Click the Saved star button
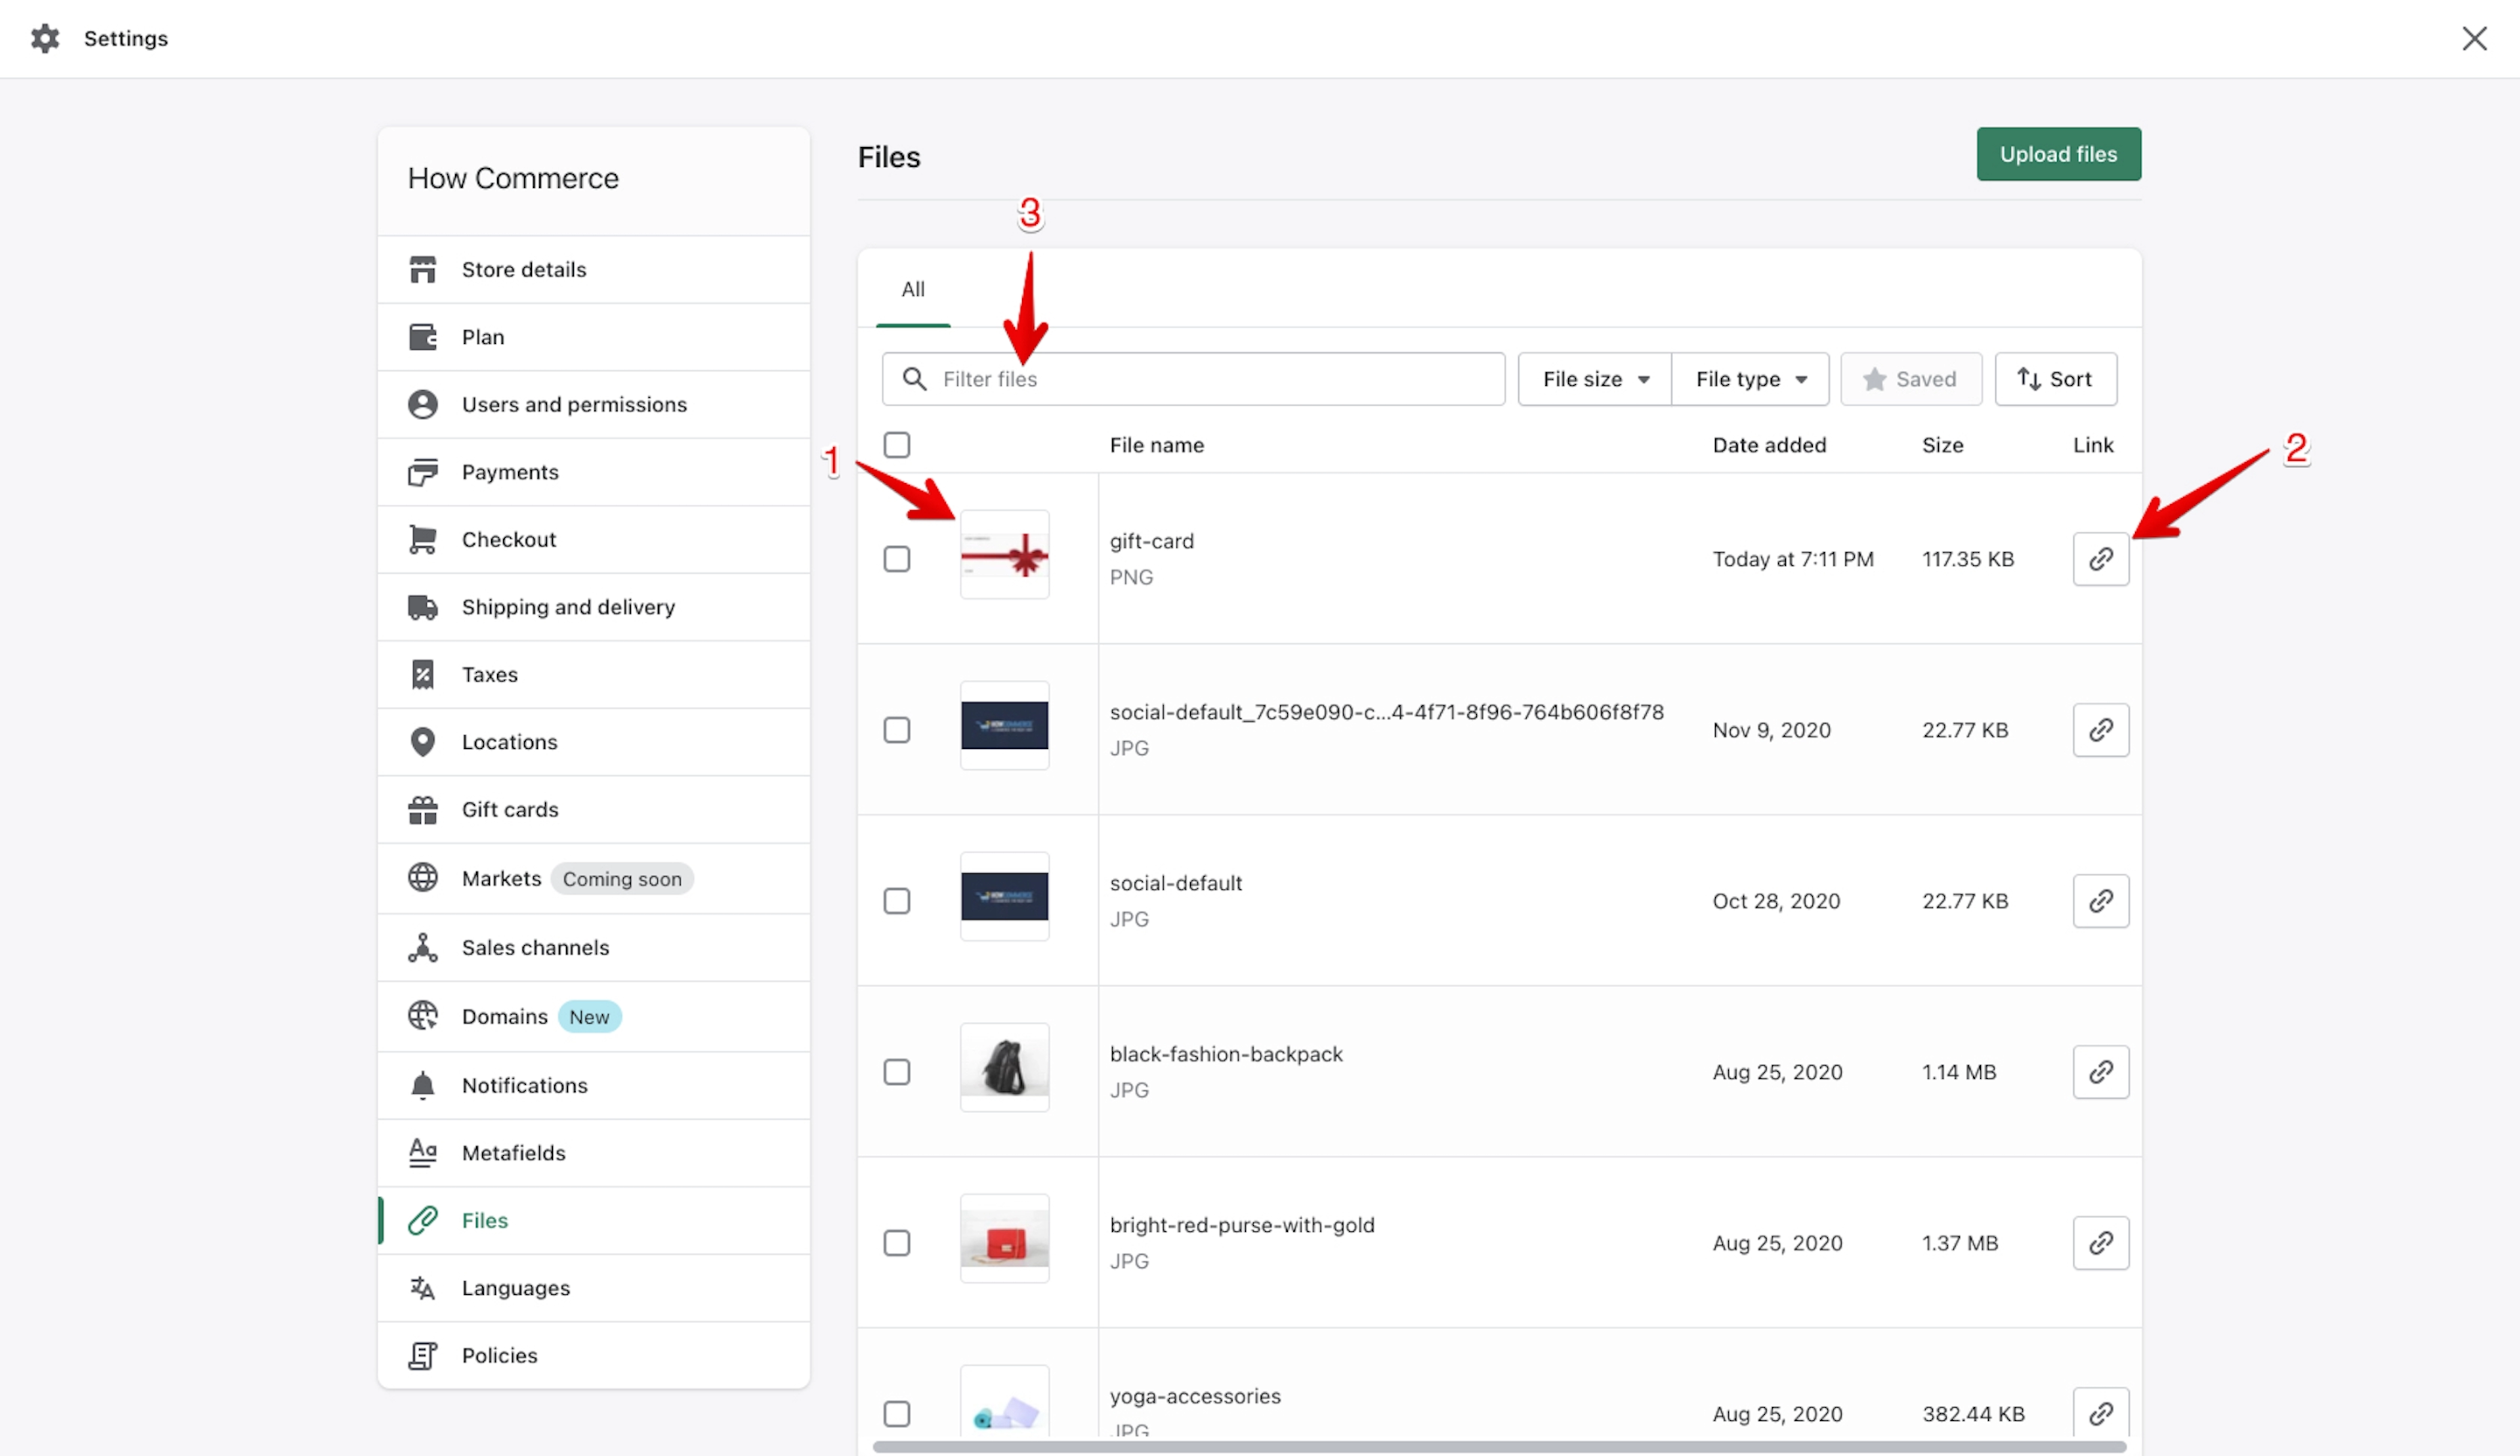The height and width of the screenshot is (1456, 2520). click(1910, 379)
